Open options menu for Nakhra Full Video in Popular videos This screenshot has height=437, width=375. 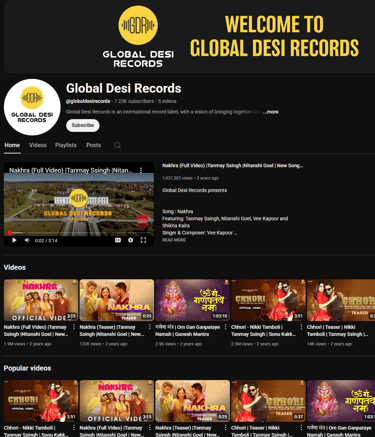pos(150,428)
